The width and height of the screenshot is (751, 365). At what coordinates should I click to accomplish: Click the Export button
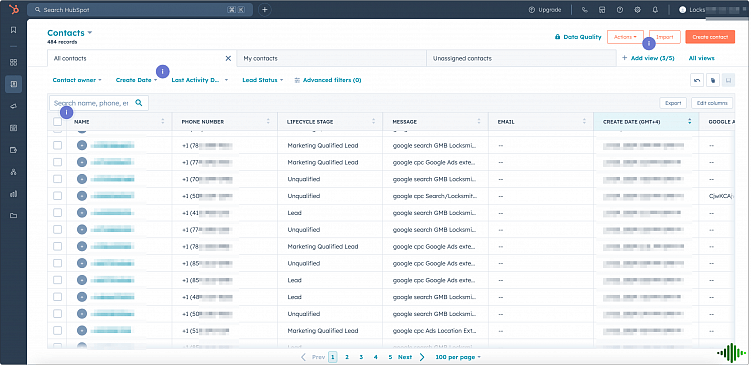click(x=673, y=103)
